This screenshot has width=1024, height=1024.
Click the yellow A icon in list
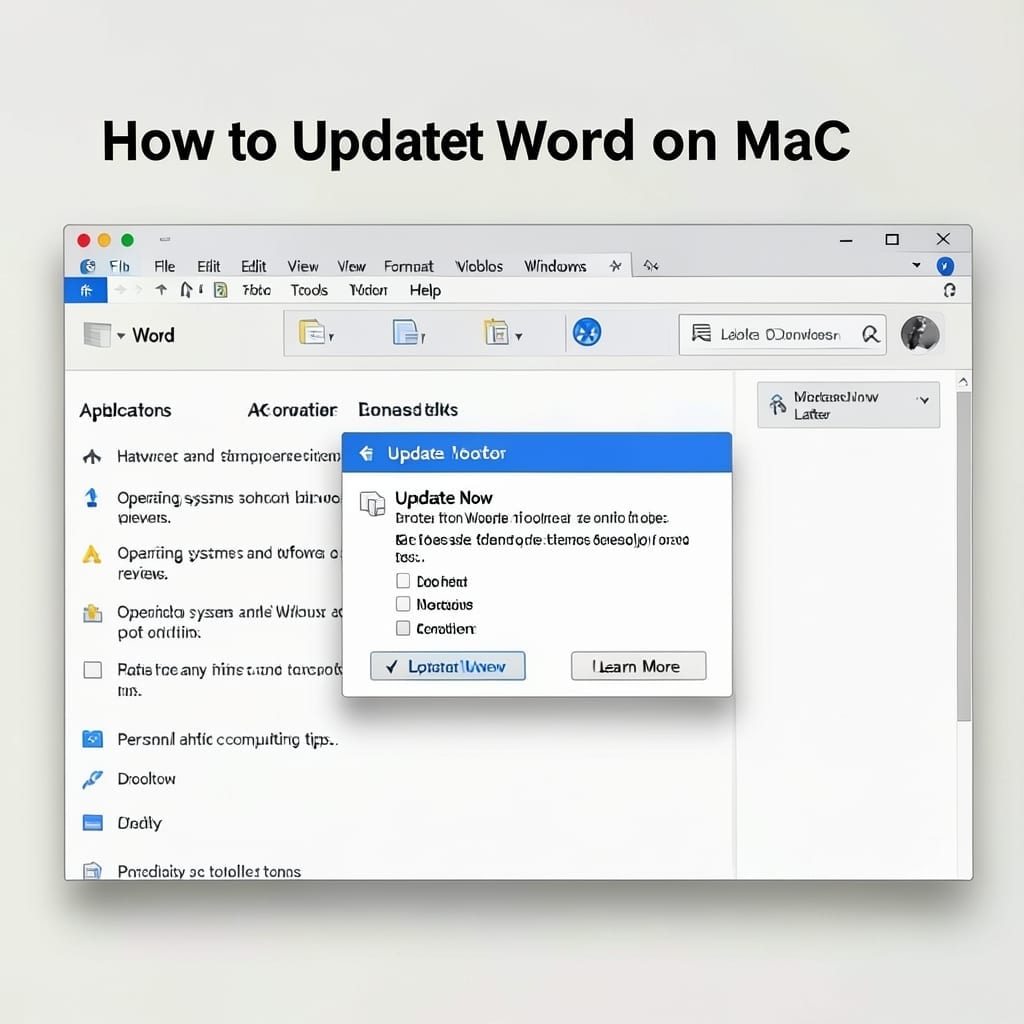tap(91, 554)
